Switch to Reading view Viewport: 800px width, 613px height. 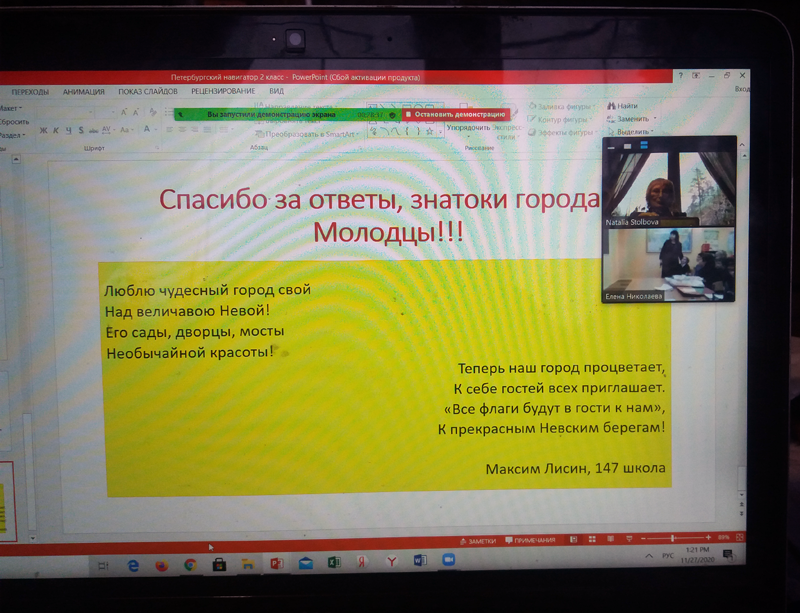[x=611, y=539]
